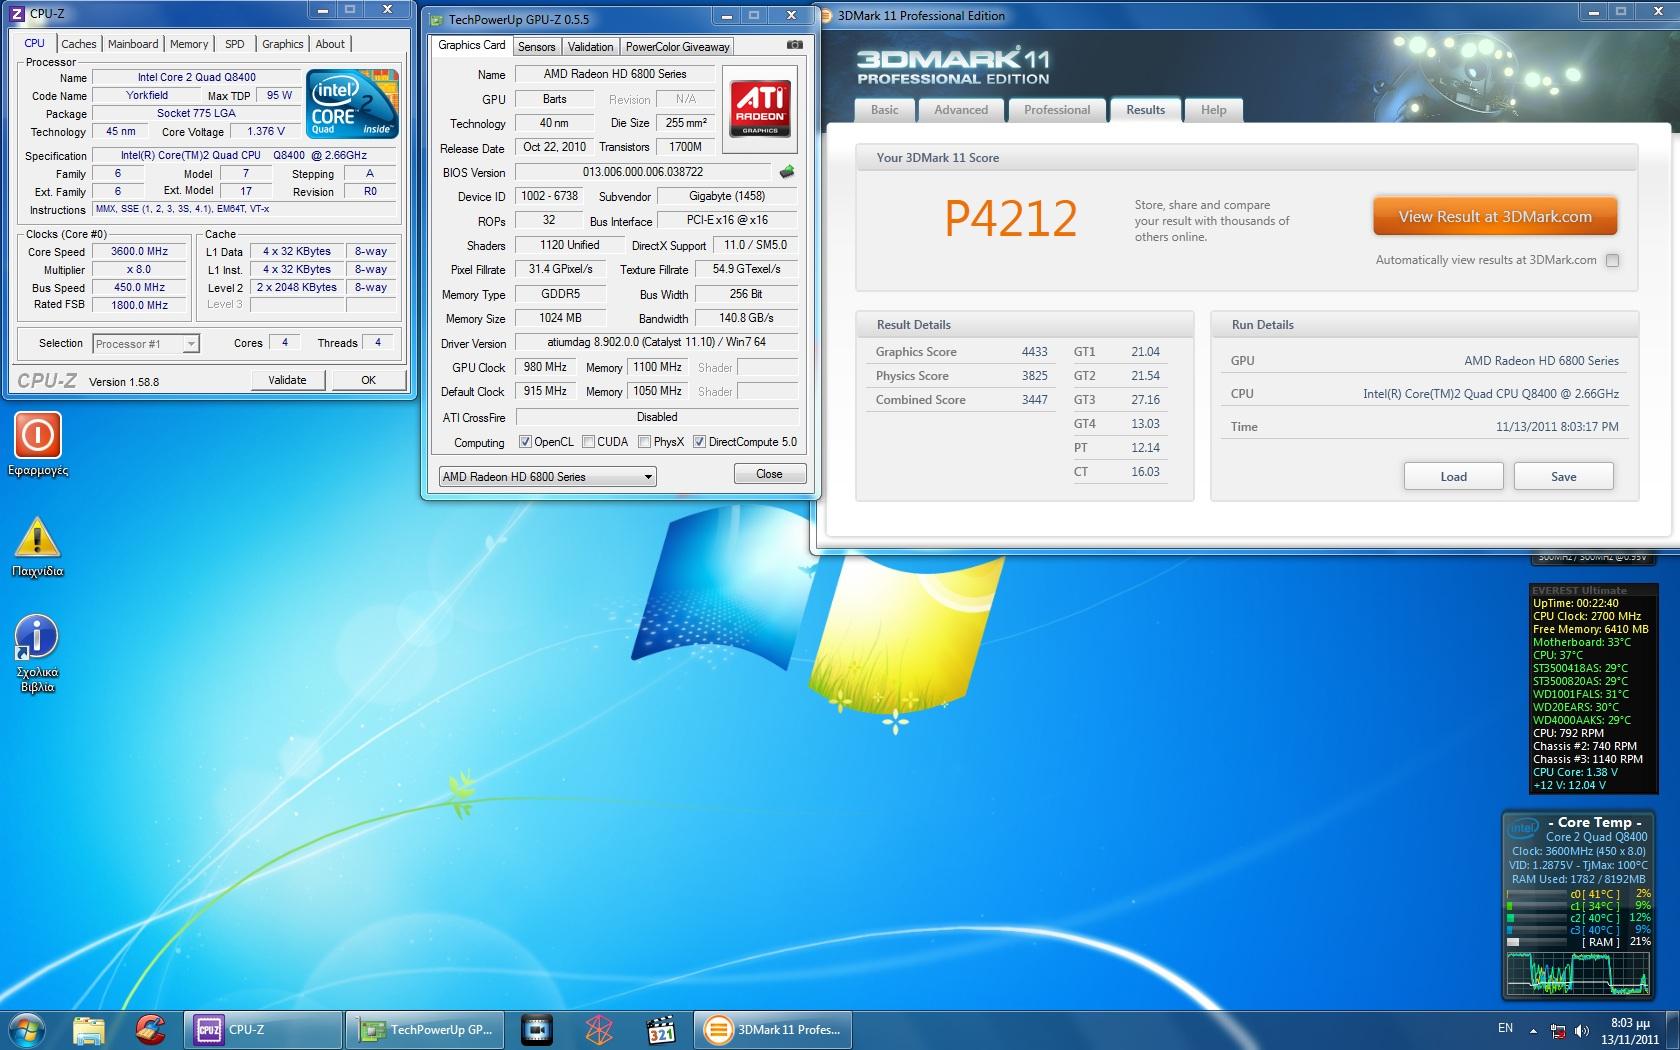Switch to 3DMark 11 taskbar button
1680x1050 pixels.
point(775,1030)
